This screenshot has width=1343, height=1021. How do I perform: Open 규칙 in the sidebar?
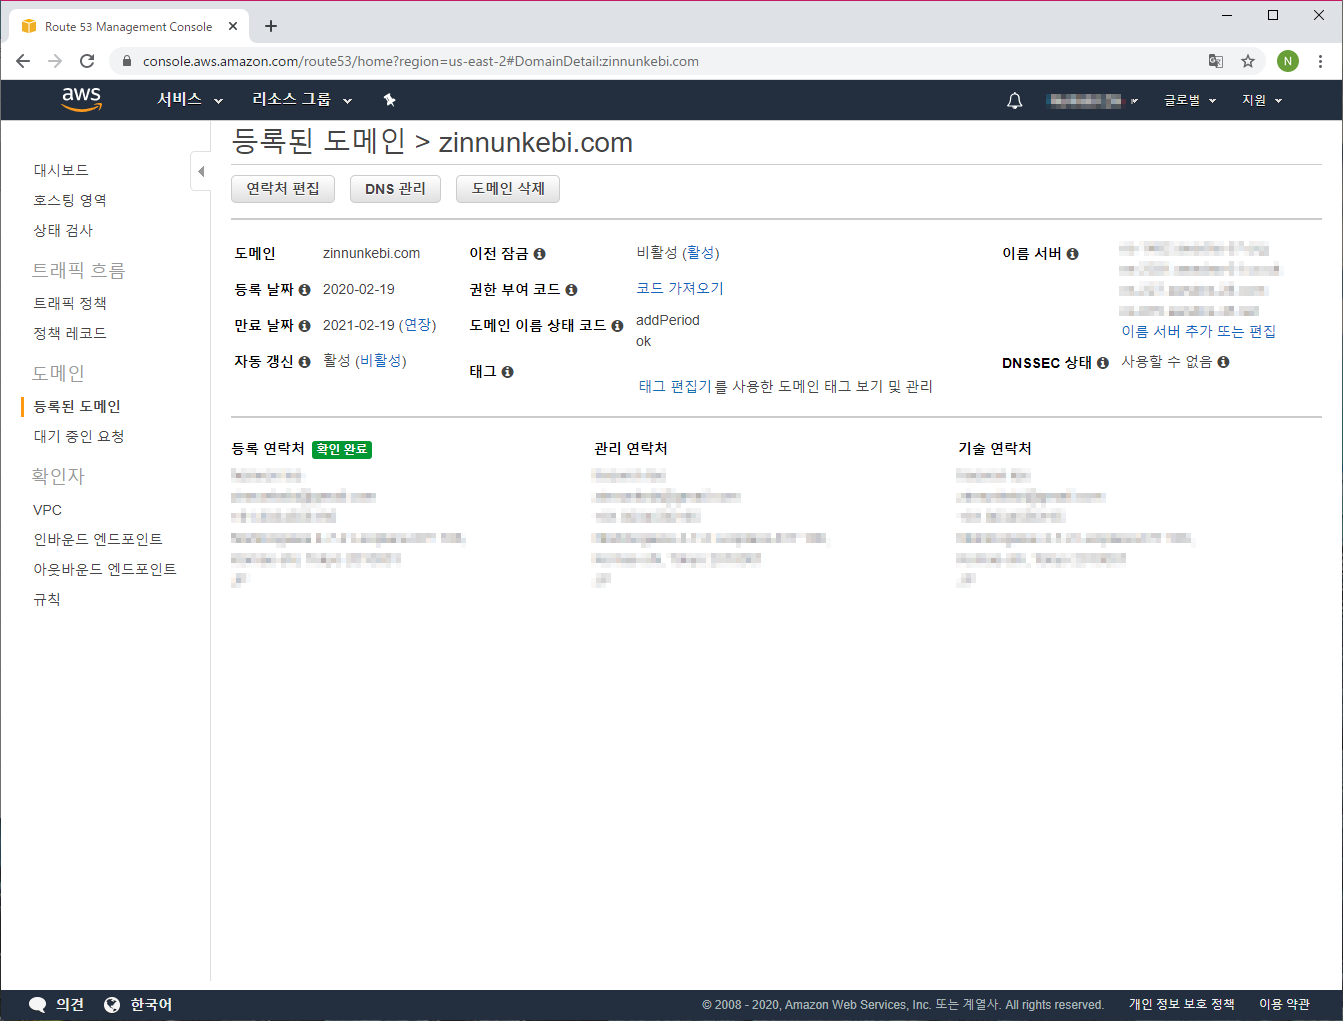point(47,600)
